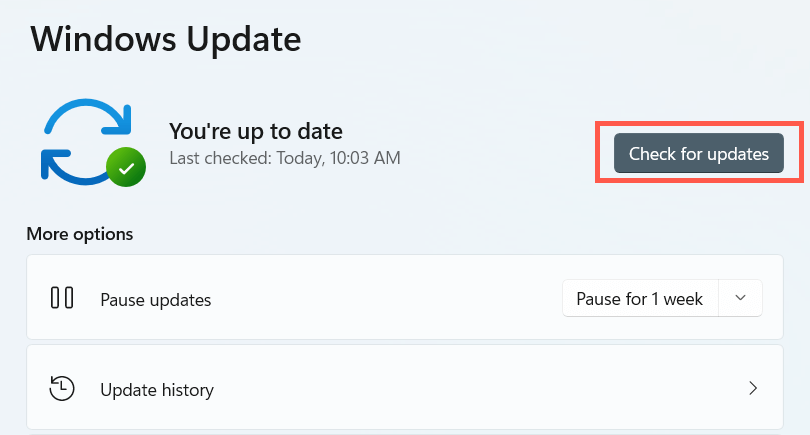Click the clock icon beside Update history
Image resolution: width=810 pixels, height=435 pixels.
(x=62, y=388)
